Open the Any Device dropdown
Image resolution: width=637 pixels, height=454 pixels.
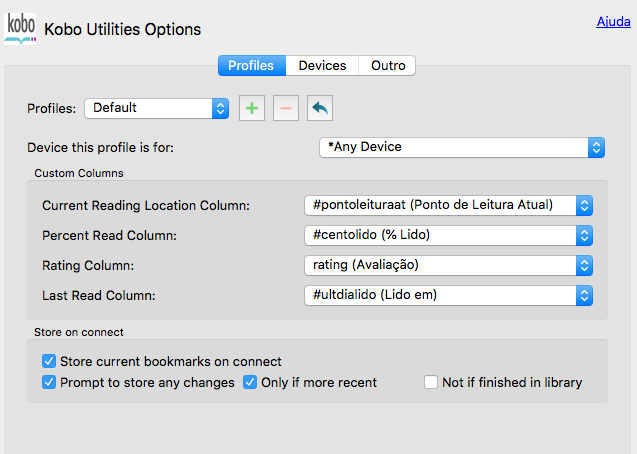coord(461,147)
